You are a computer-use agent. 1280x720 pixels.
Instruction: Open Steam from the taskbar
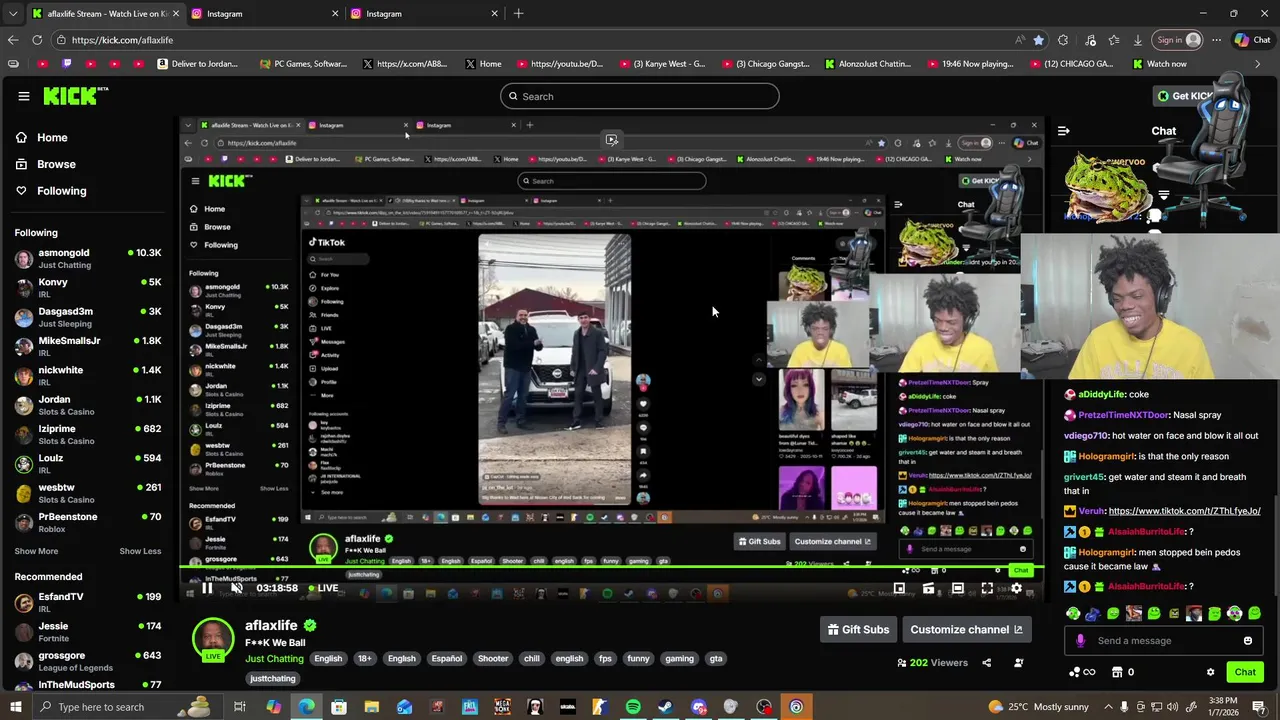[x=665, y=707]
